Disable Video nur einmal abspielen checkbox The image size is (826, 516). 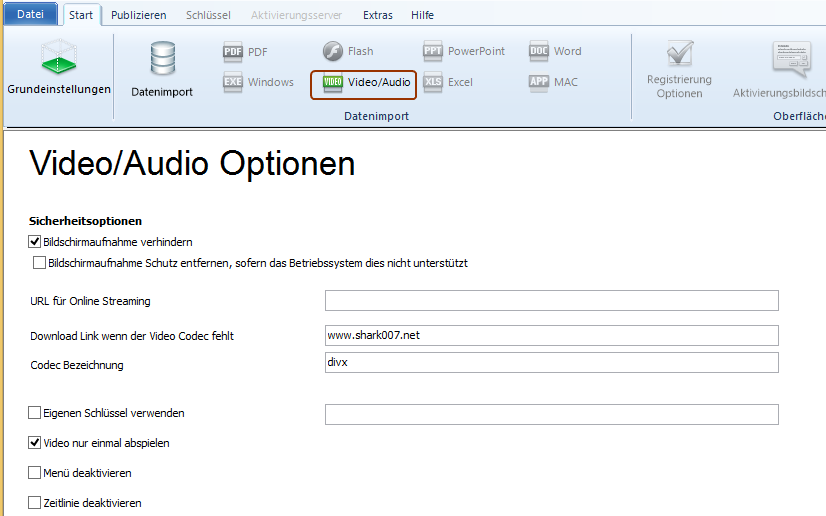35,443
